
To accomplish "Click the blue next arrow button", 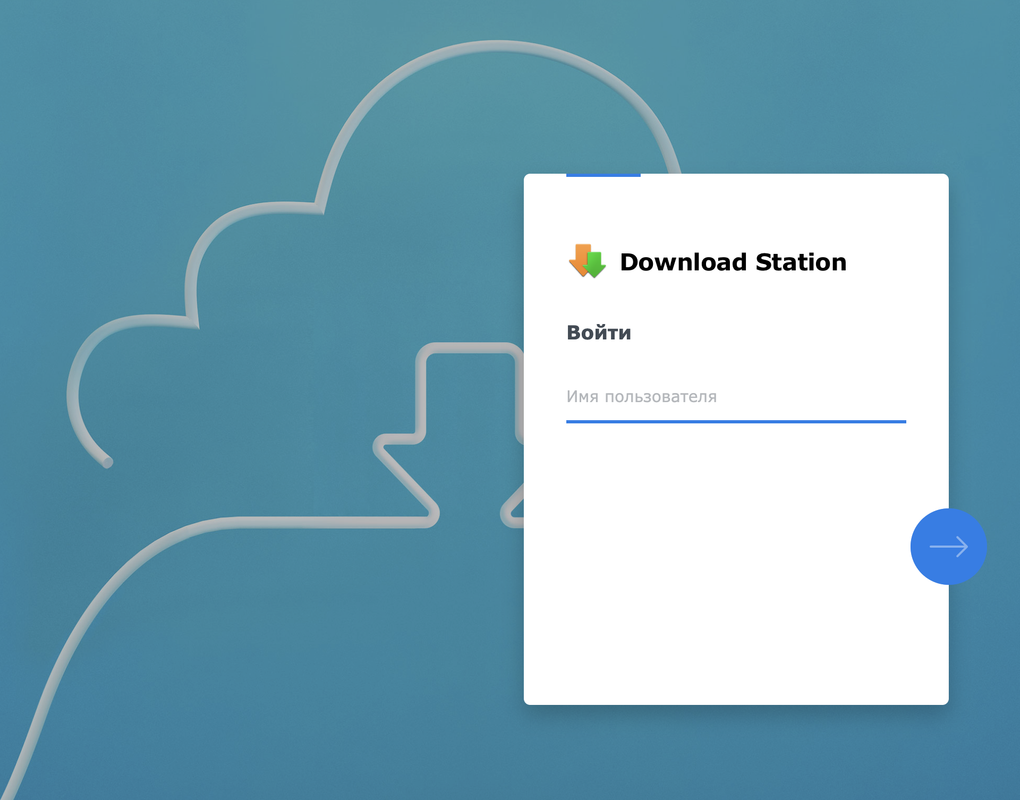I will pyautogui.click(x=948, y=546).
